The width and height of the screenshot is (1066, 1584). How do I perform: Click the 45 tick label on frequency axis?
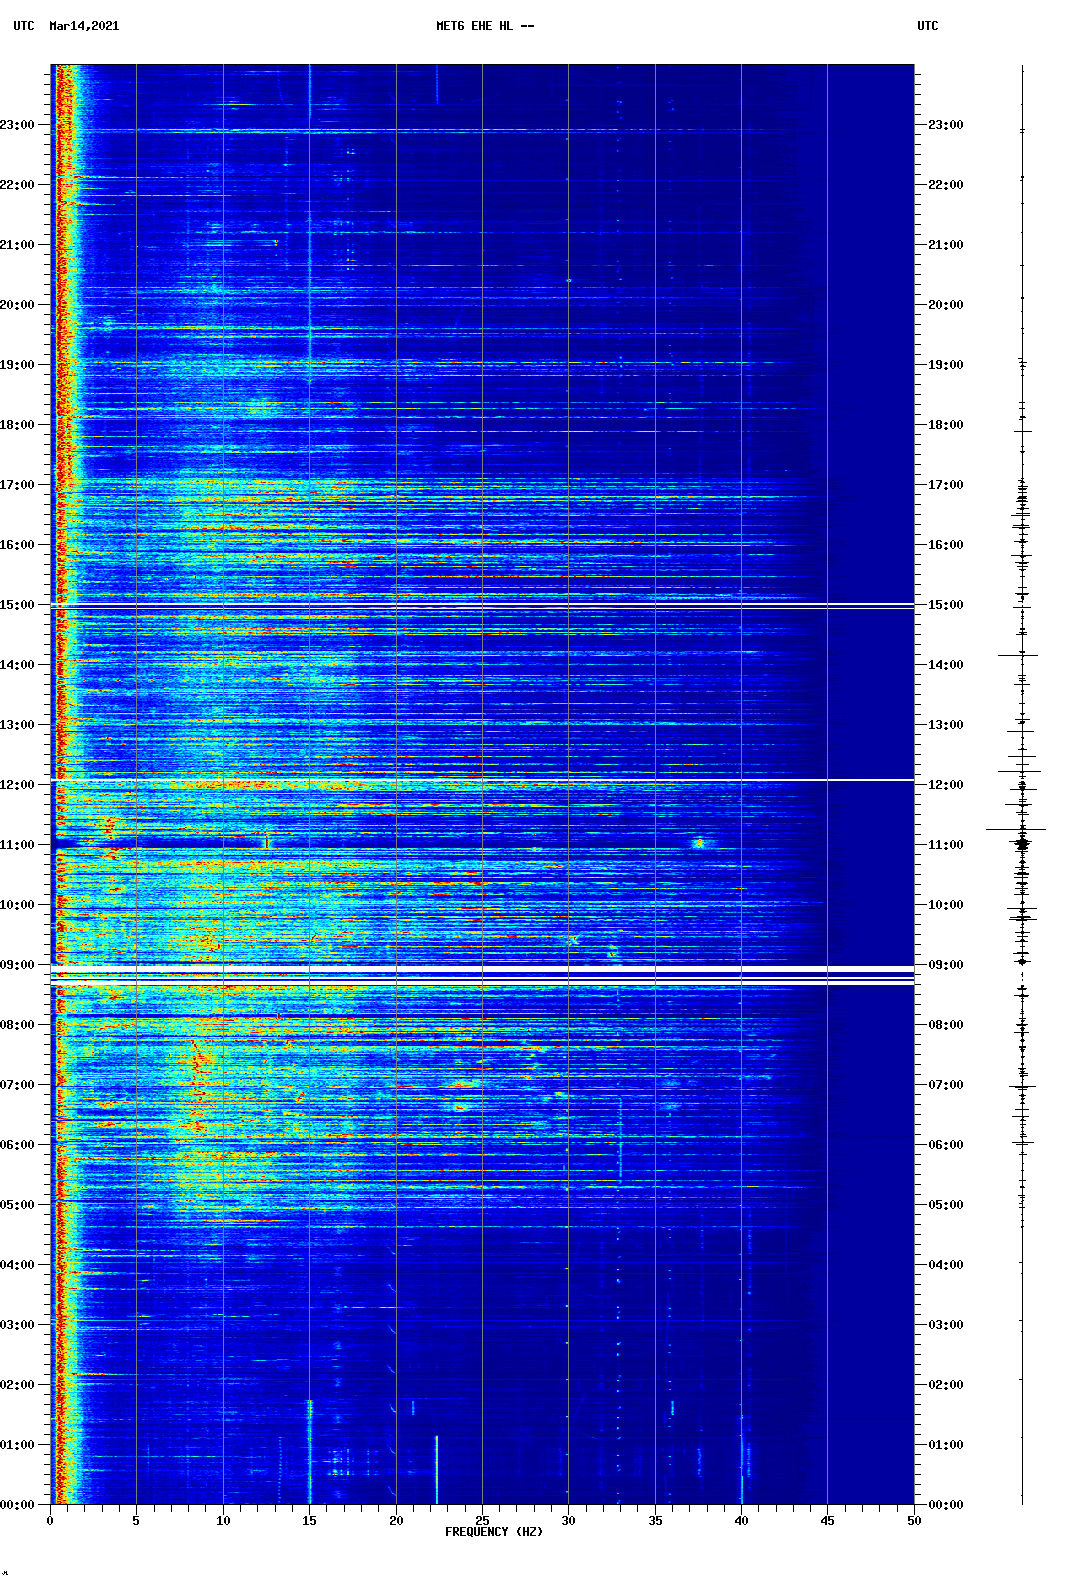[827, 1521]
